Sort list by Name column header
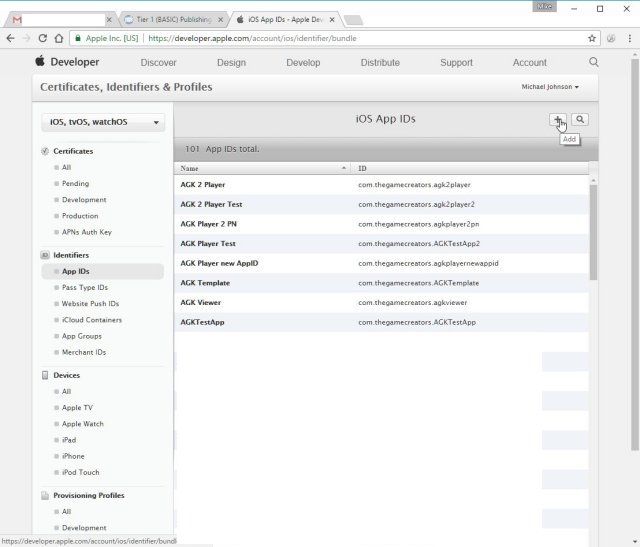Viewport: 640px width, 547px height. click(263, 168)
